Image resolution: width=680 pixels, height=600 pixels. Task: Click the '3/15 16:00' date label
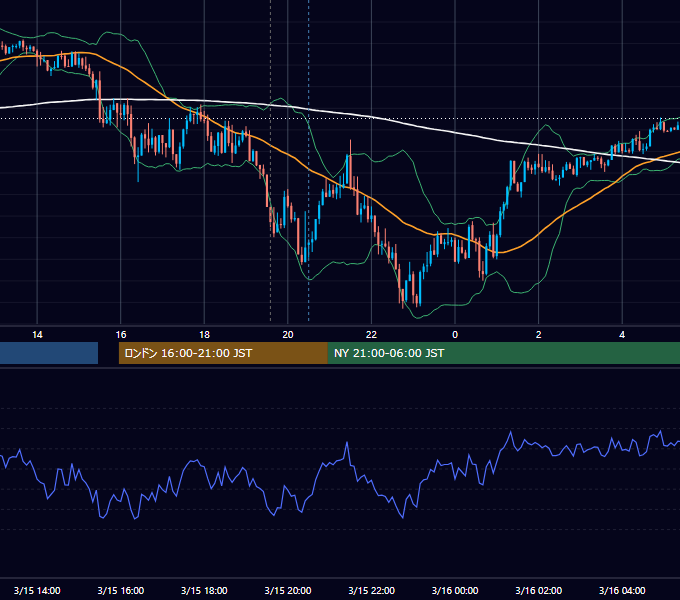pyautogui.click(x=121, y=590)
